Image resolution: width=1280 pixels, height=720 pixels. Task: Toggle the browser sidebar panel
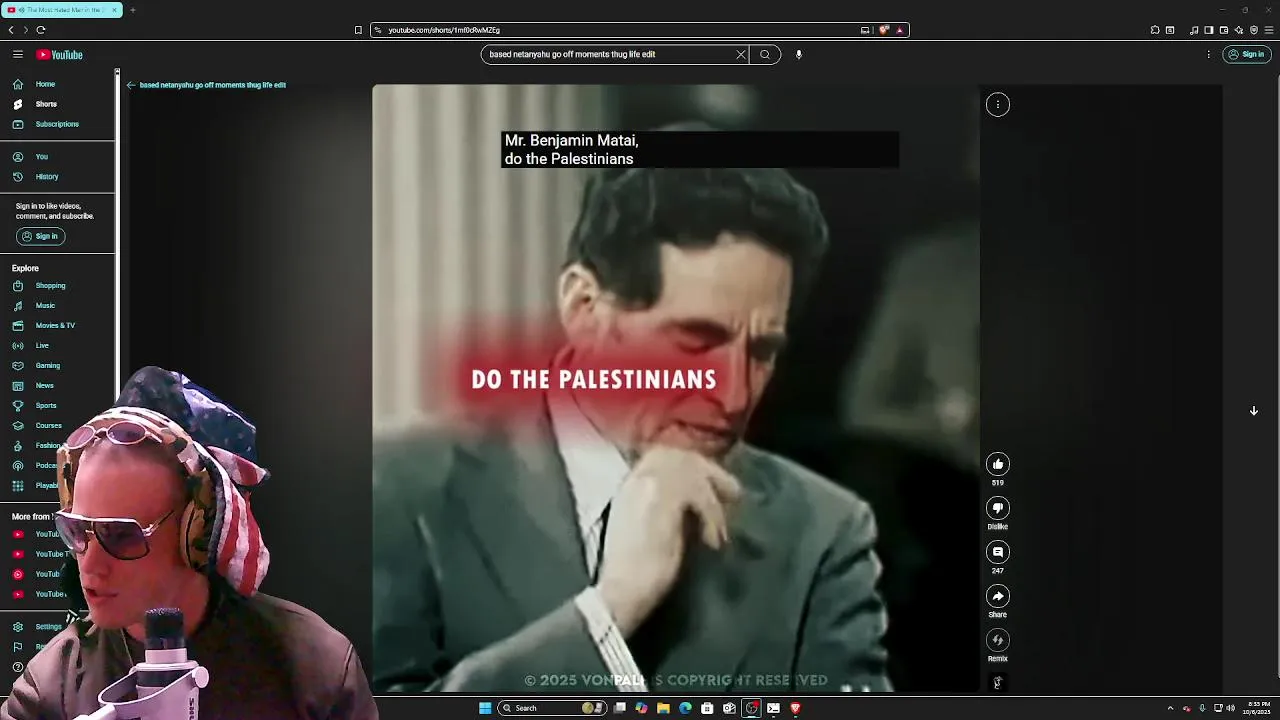coord(1209,30)
